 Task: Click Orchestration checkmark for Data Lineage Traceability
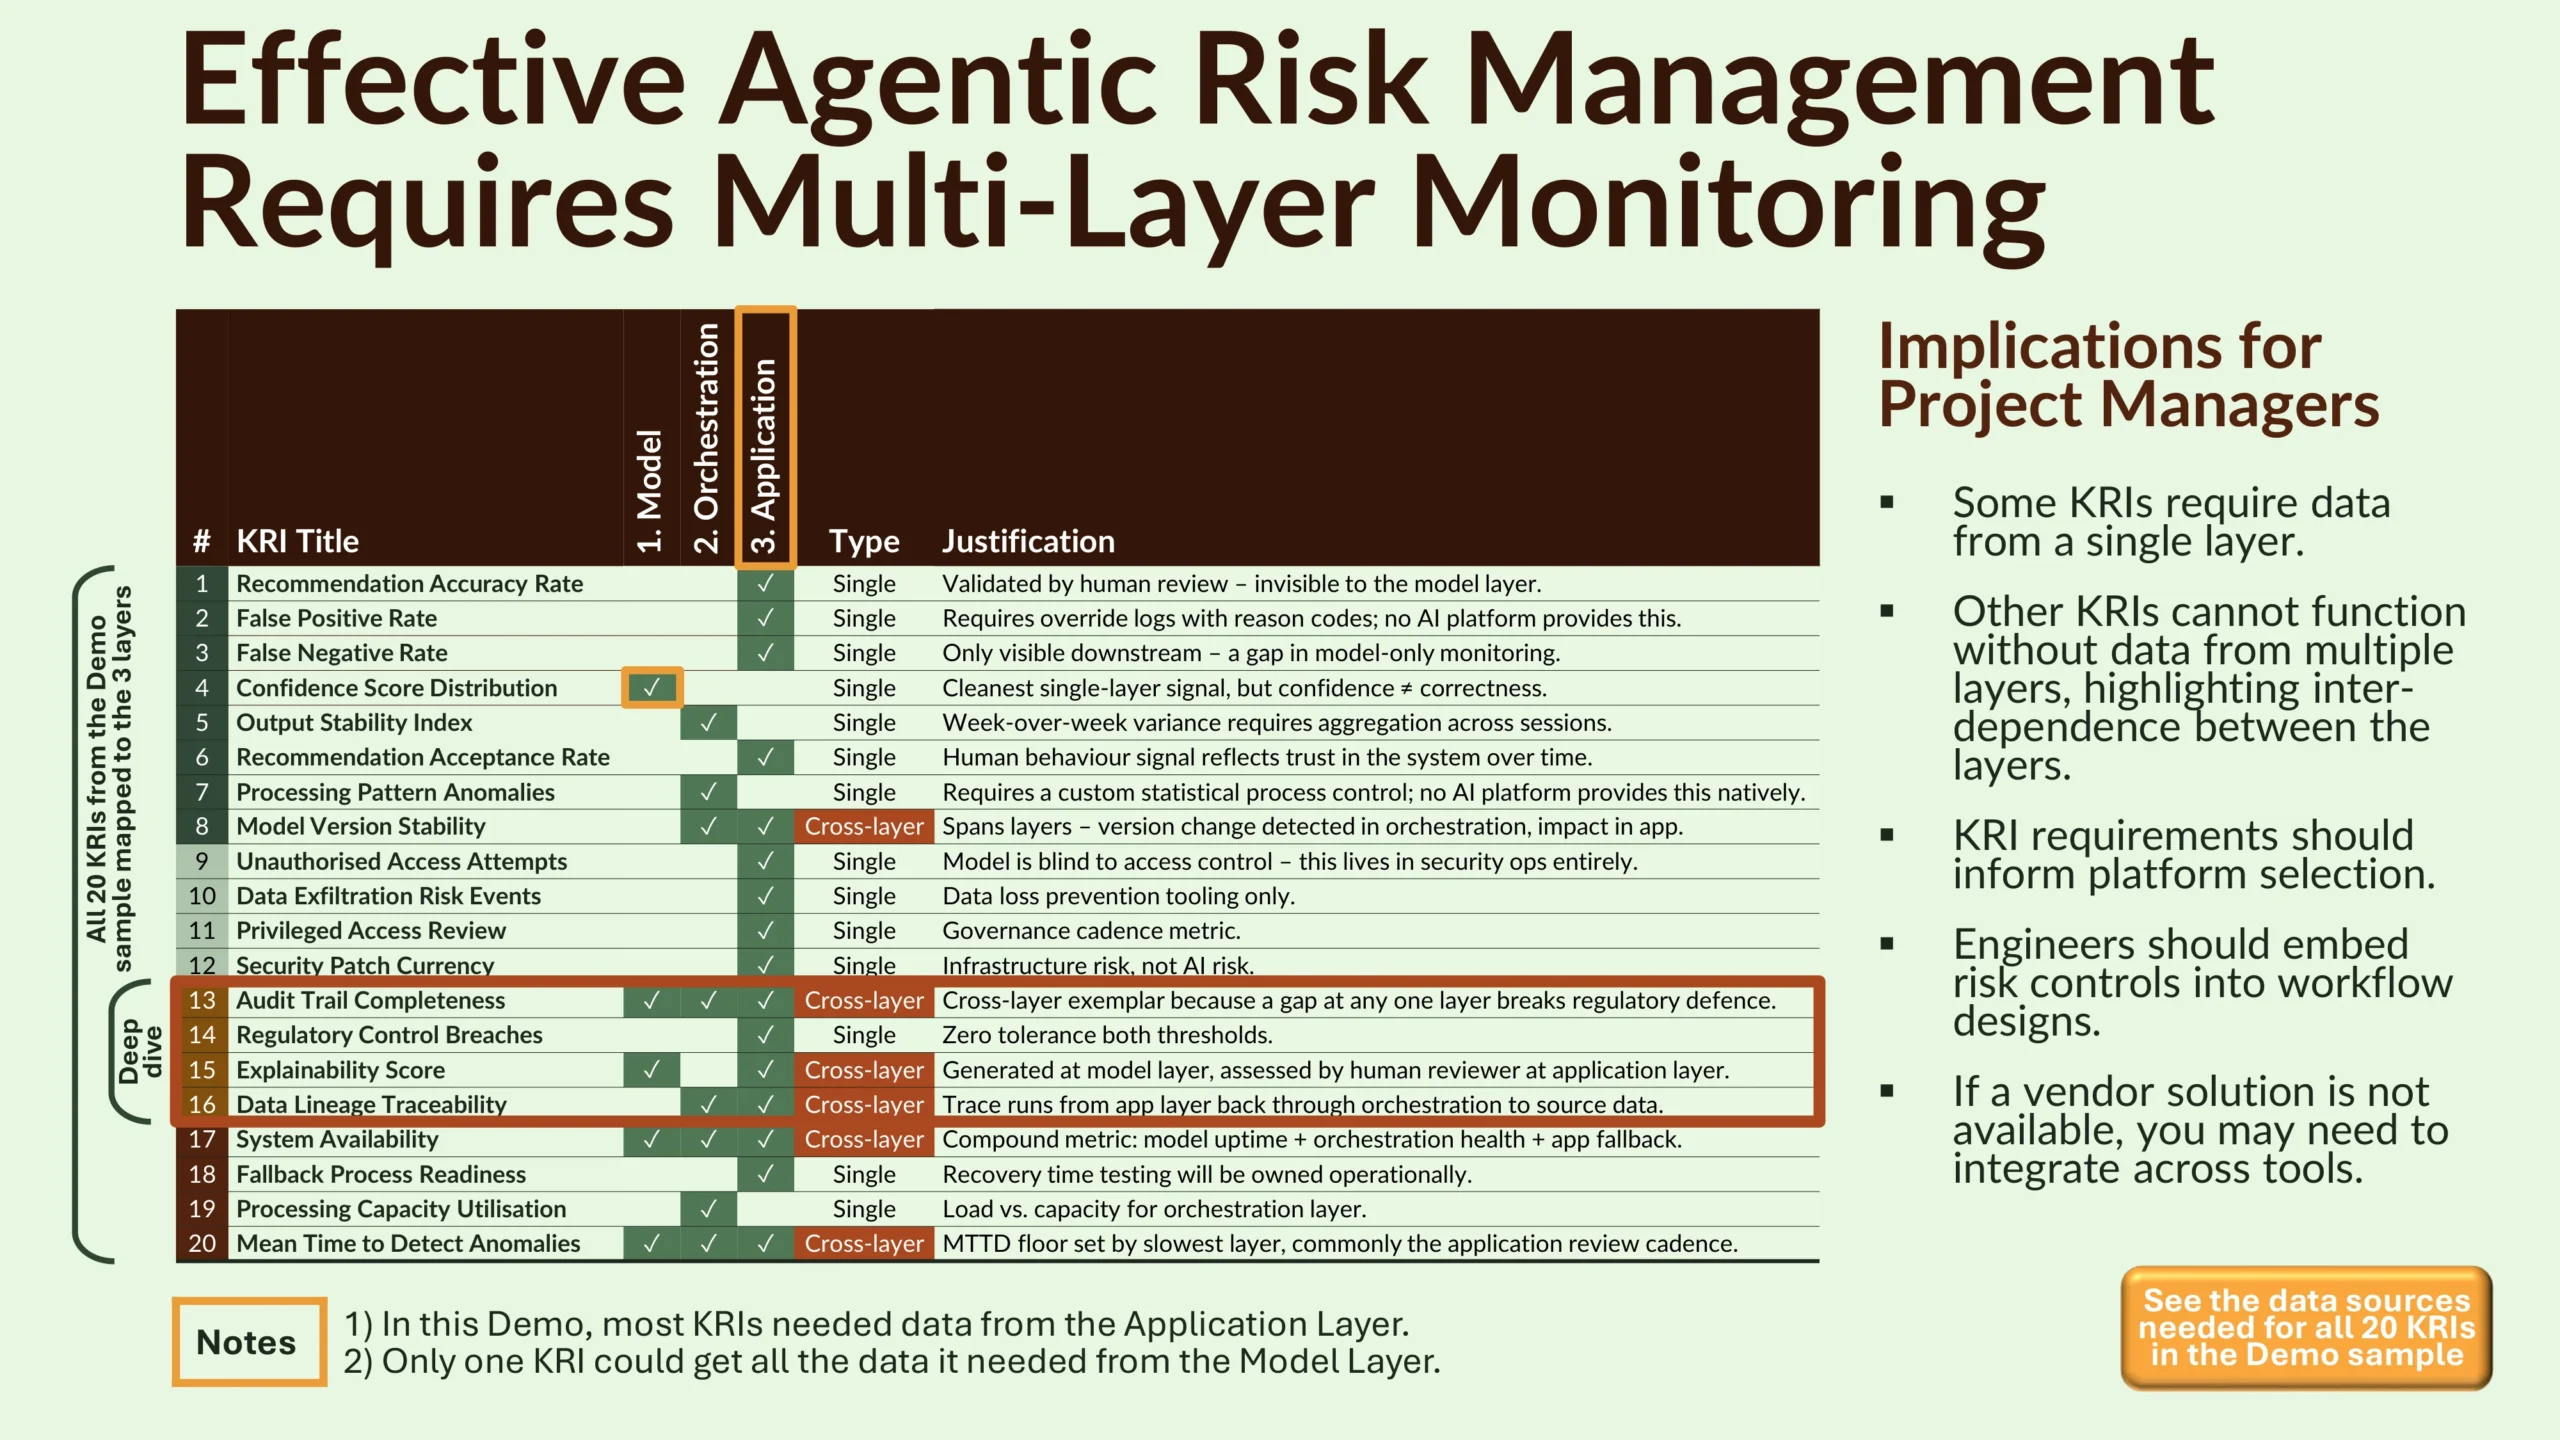708,1104
